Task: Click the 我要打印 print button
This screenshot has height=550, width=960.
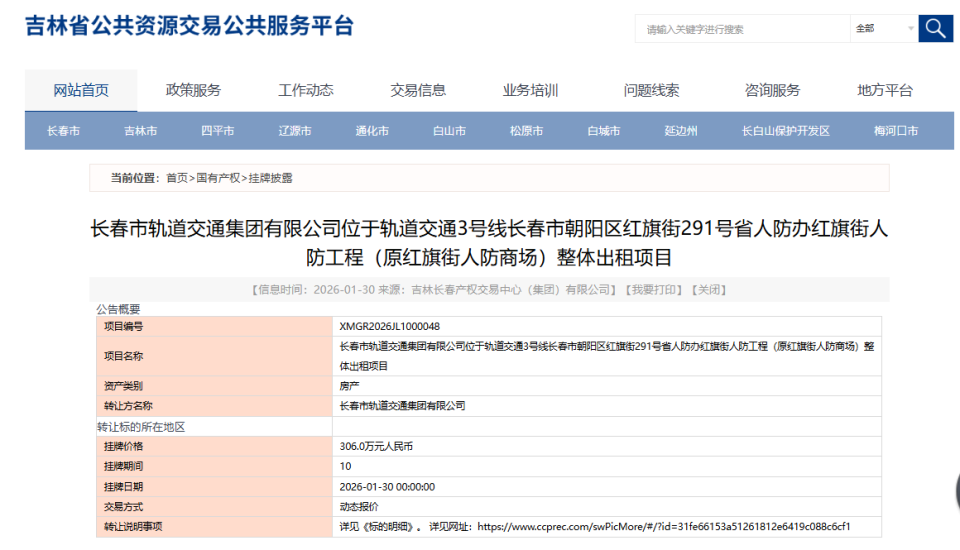Action: tap(653, 290)
